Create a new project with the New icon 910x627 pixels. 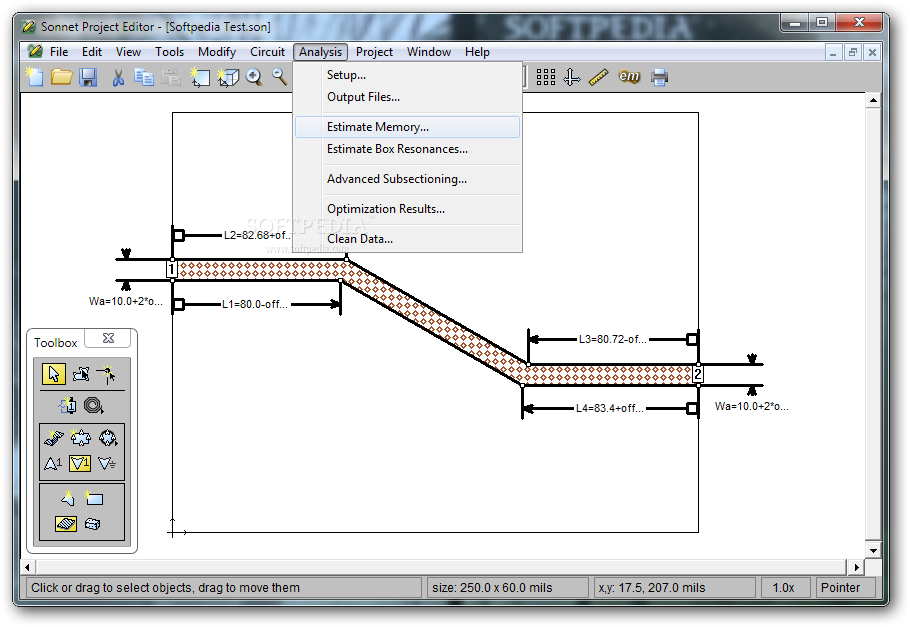pos(34,77)
